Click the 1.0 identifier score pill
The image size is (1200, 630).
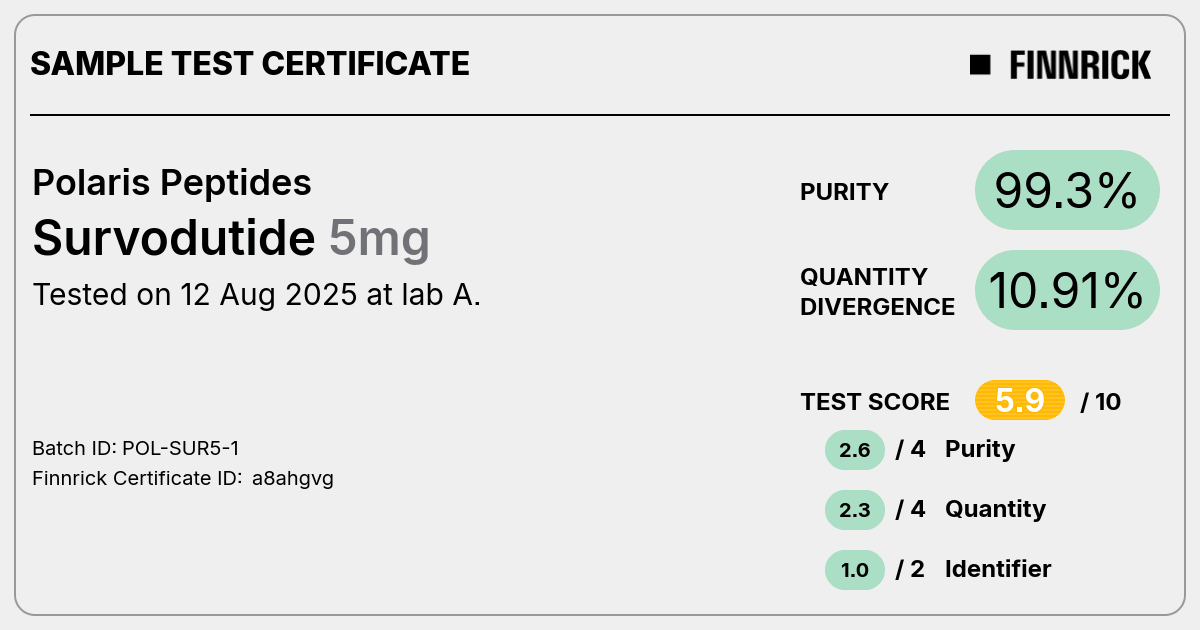tap(855, 570)
